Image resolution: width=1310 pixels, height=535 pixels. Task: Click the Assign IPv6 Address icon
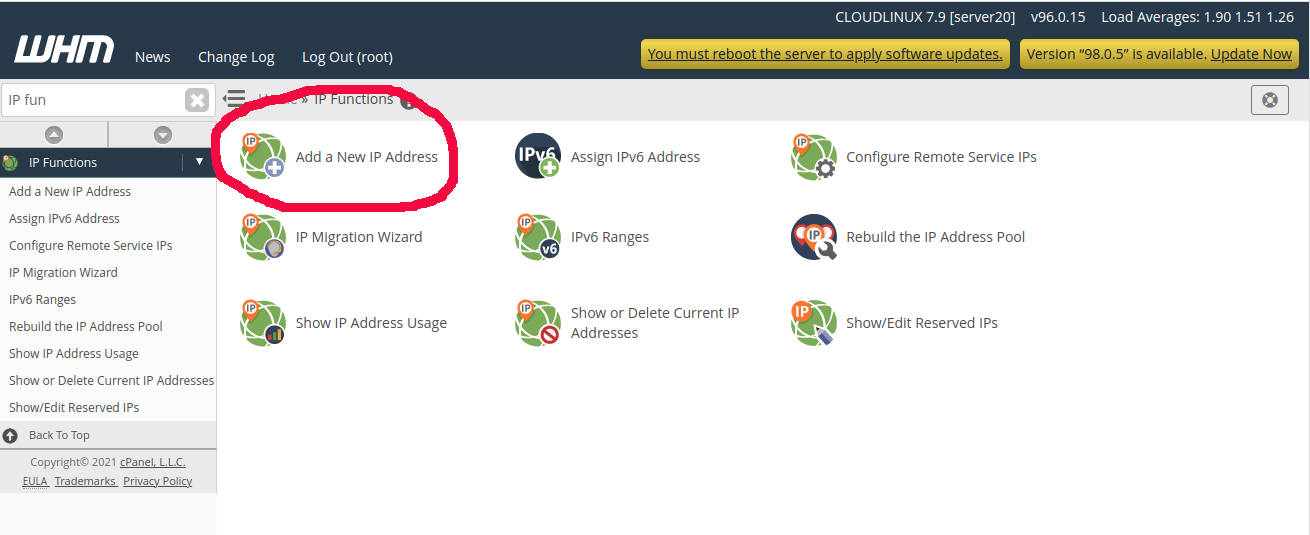click(538, 157)
